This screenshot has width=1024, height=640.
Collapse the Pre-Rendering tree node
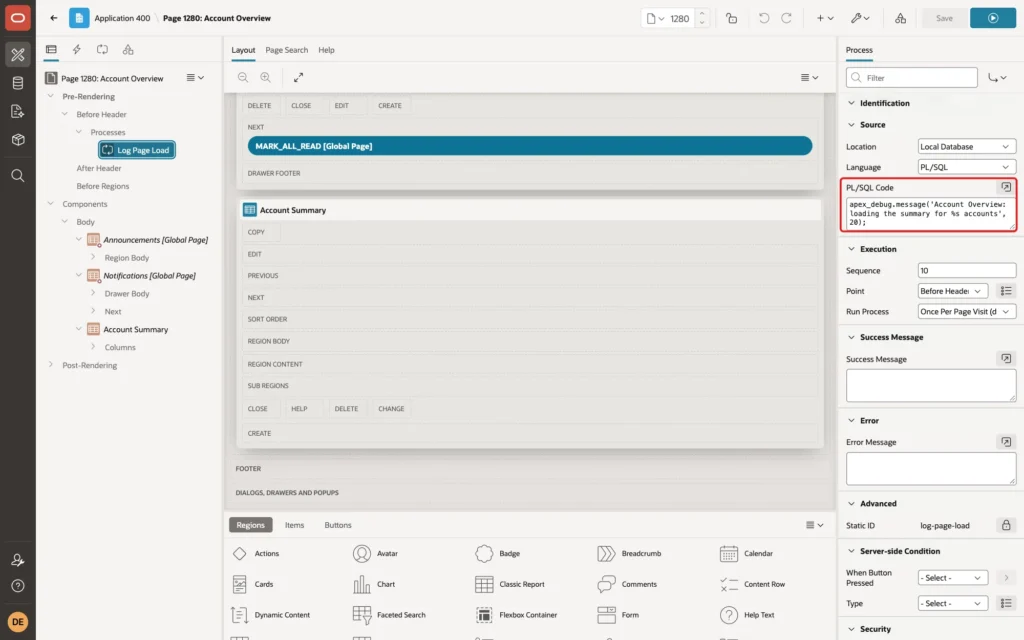click(x=51, y=96)
